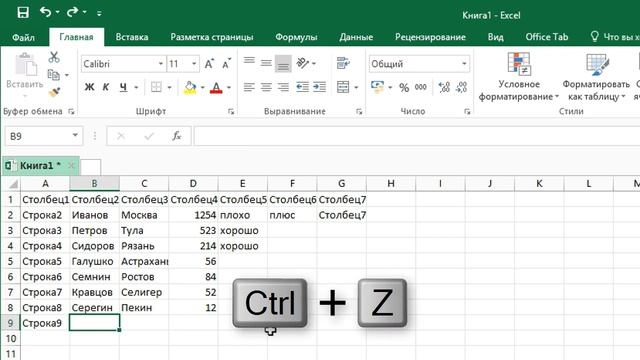This screenshot has width=640, height=360.
Task: Click Increase Indent icon
Action: pos(320,87)
